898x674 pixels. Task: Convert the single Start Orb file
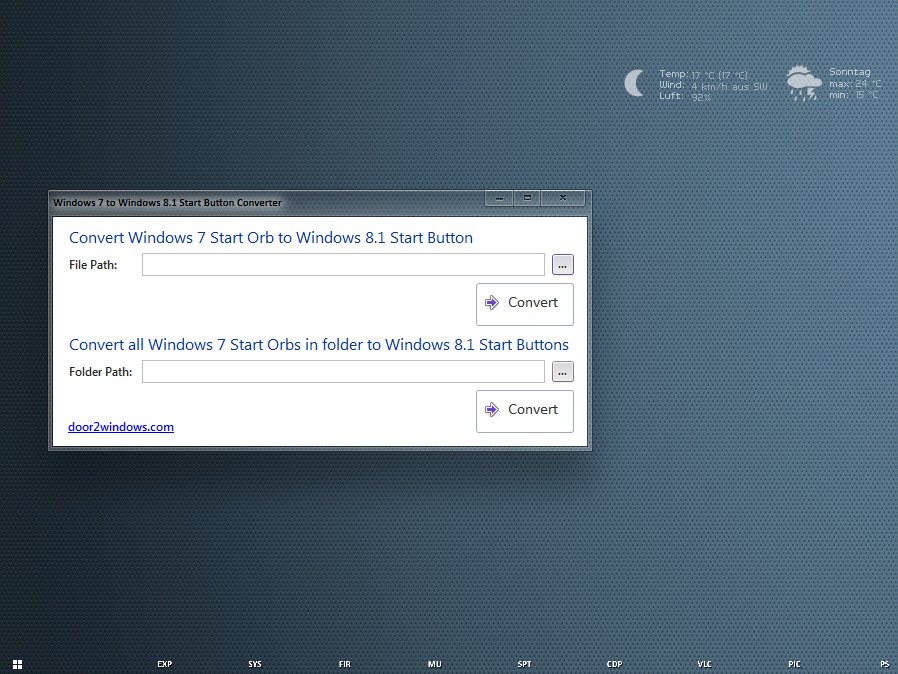(x=525, y=304)
